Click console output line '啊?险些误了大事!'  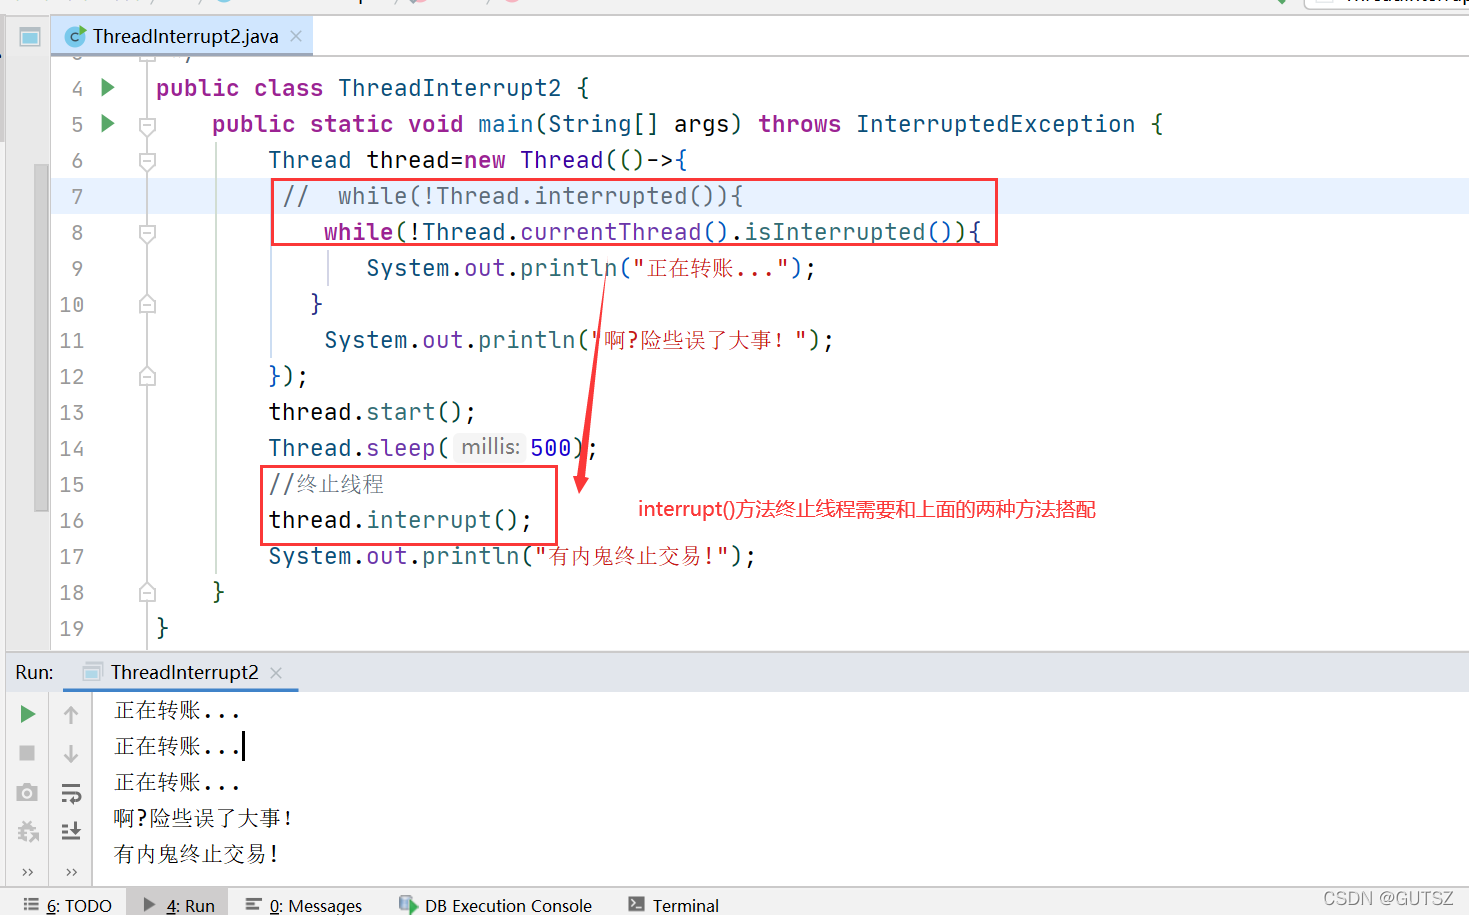[x=203, y=818]
